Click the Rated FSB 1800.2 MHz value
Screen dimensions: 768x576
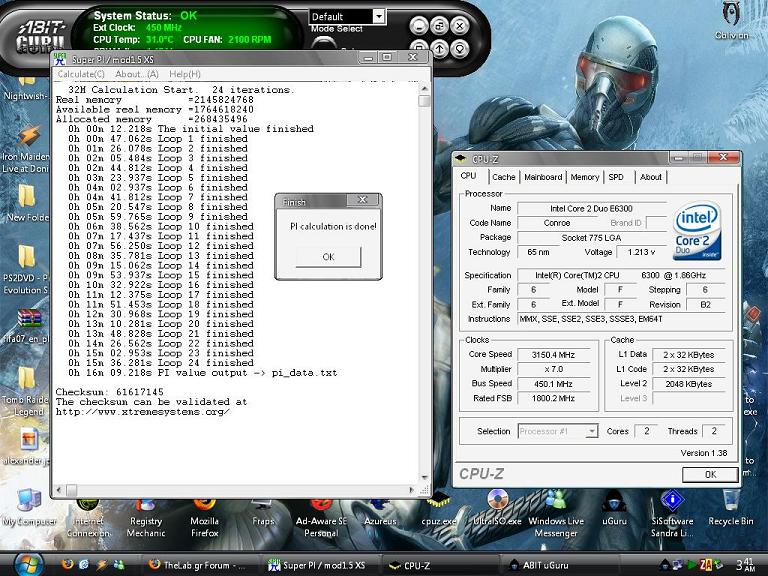tap(553, 398)
